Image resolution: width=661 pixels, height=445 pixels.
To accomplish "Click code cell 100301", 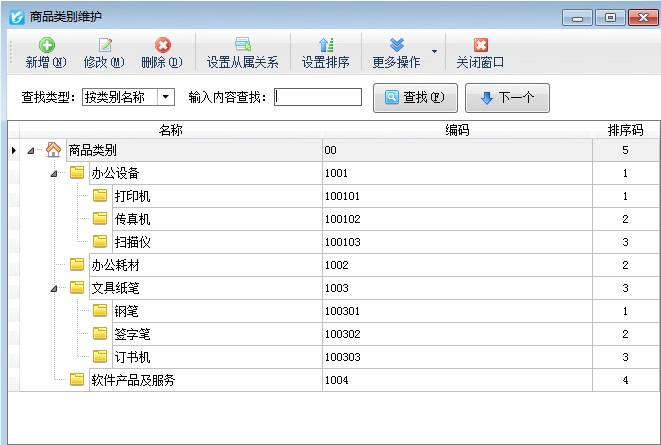I will click(457, 311).
